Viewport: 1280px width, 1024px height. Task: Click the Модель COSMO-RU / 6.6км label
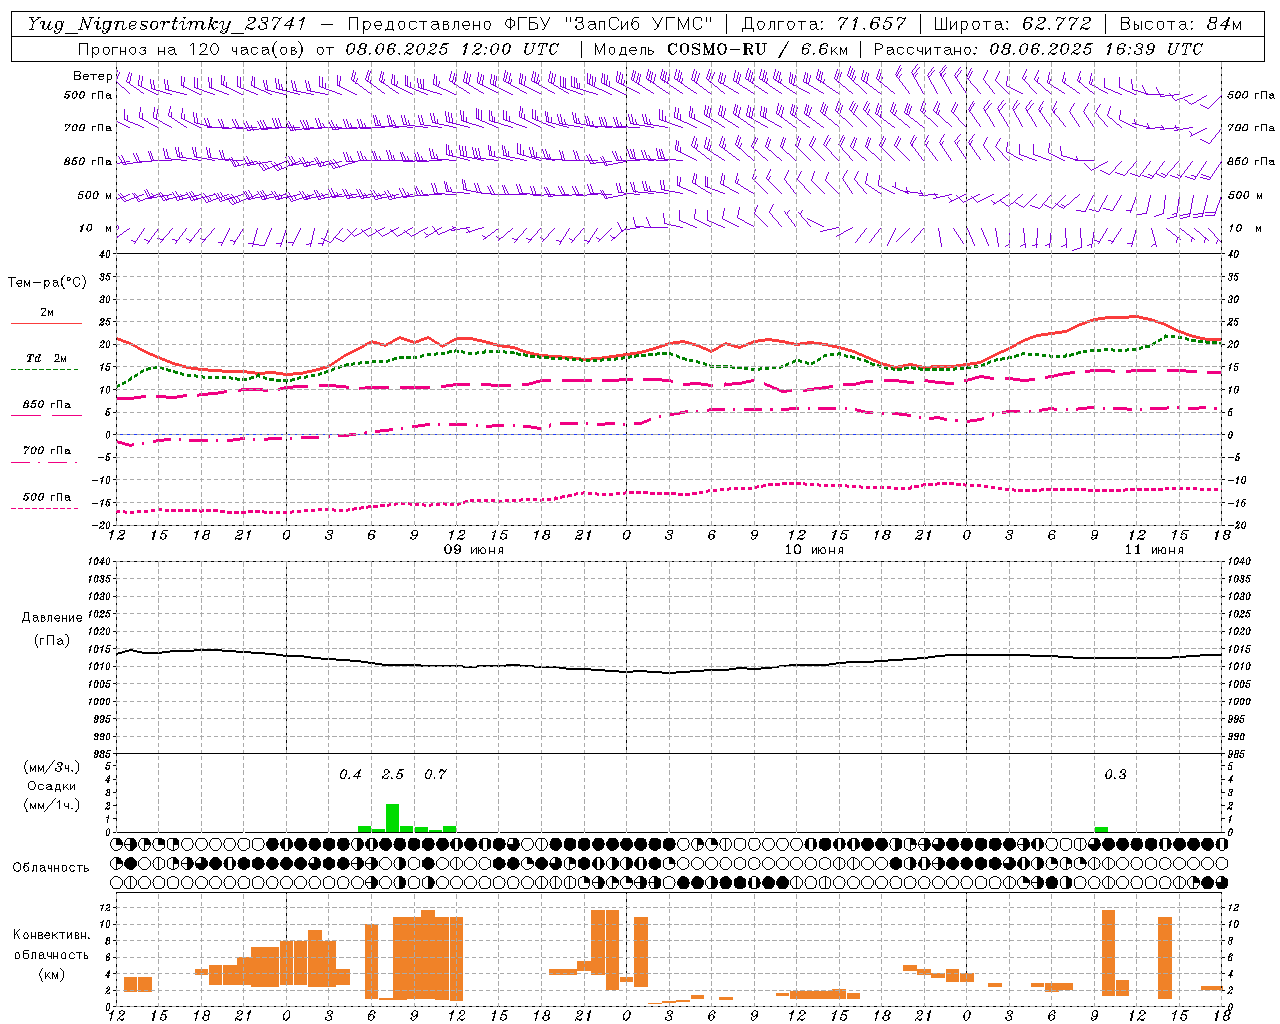[x=721, y=49]
